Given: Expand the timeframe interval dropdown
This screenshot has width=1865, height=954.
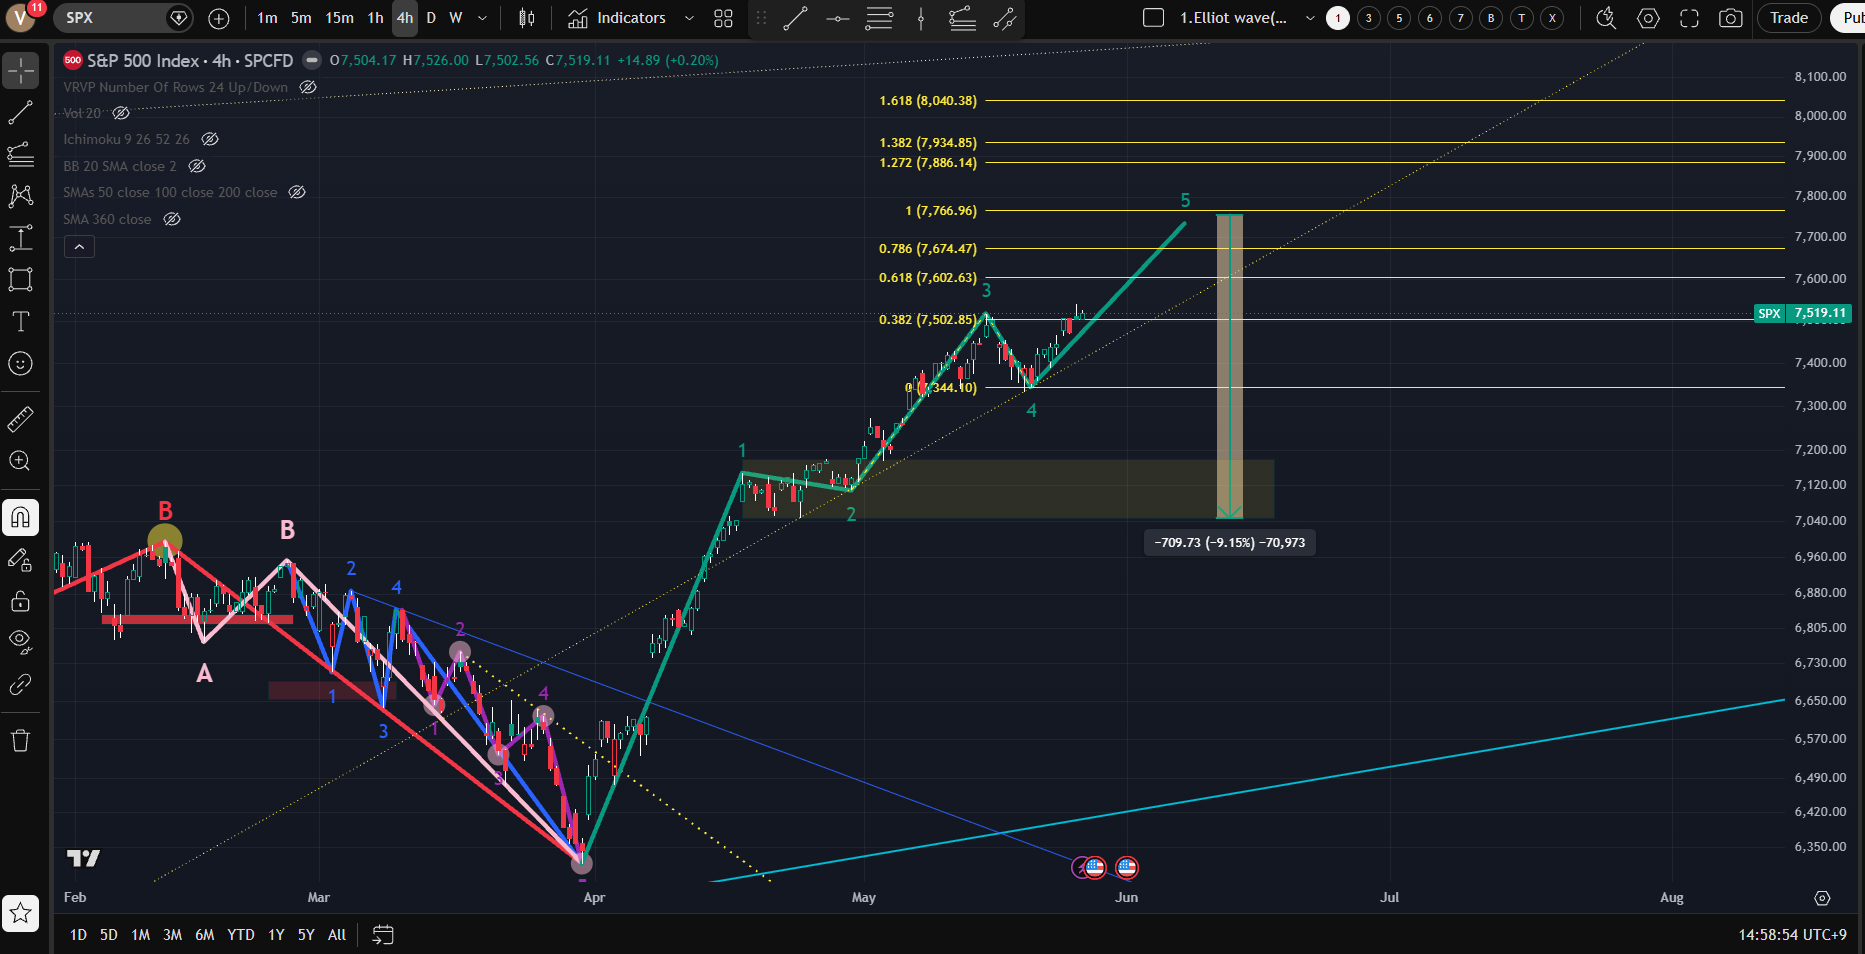Looking at the screenshot, I should [482, 18].
